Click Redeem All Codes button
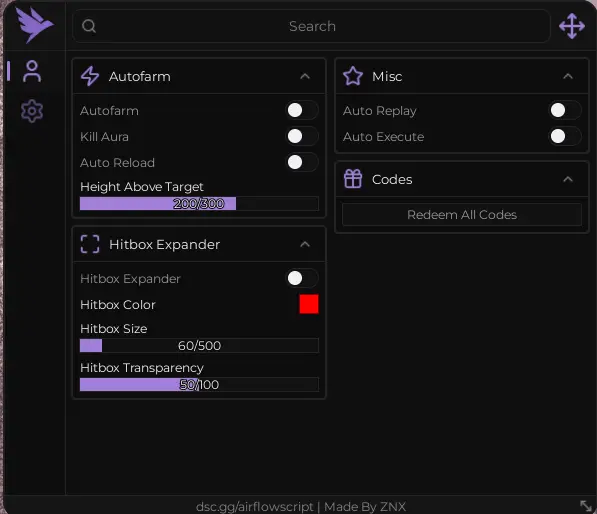Viewport: 597px width, 514px height. click(462, 215)
